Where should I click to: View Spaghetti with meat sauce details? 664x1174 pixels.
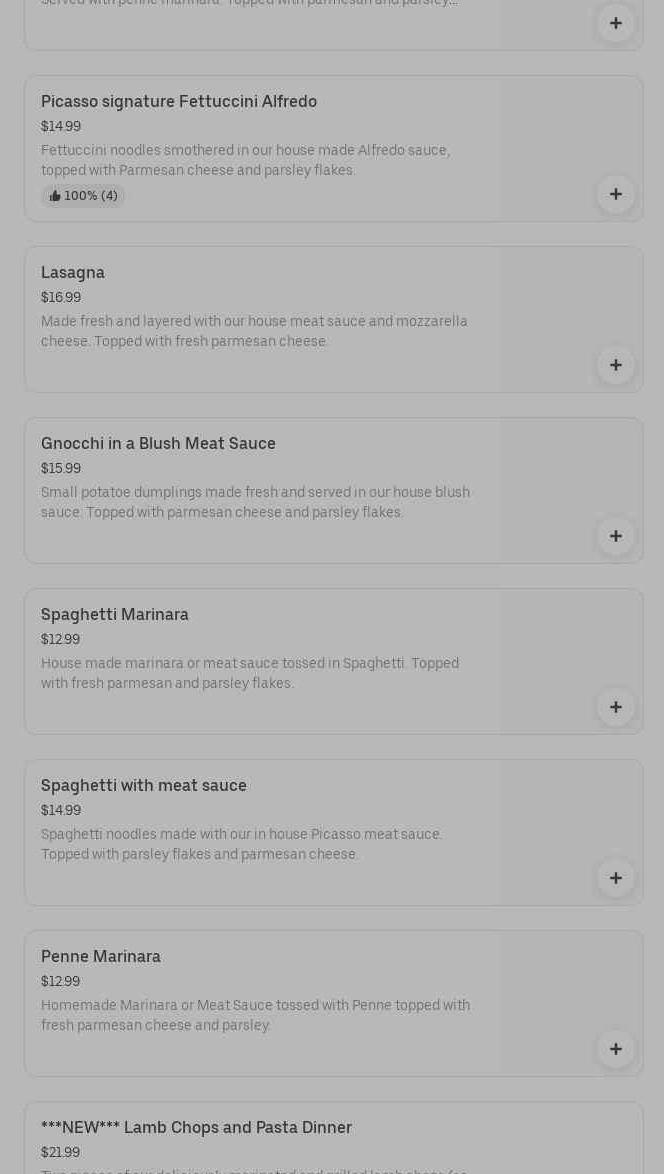click(144, 786)
